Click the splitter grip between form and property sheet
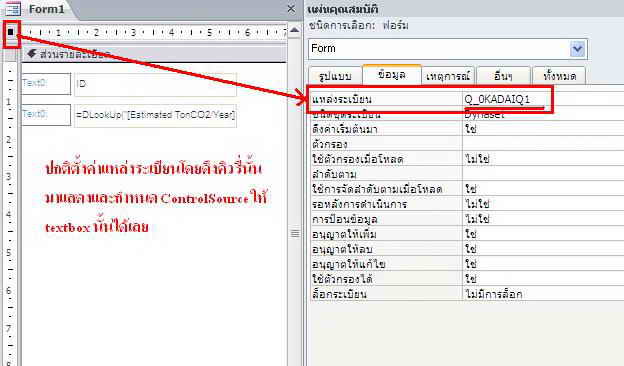This screenshot has width=624, height=366. (295, 234)
